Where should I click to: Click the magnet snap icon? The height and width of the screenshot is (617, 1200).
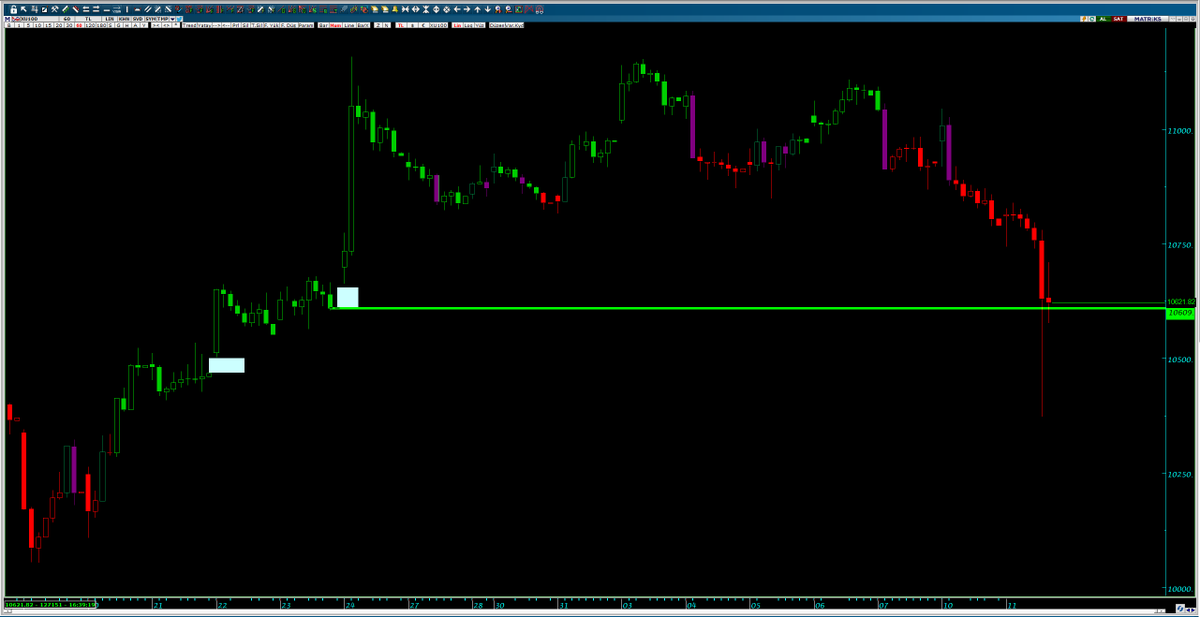(539, 10)
